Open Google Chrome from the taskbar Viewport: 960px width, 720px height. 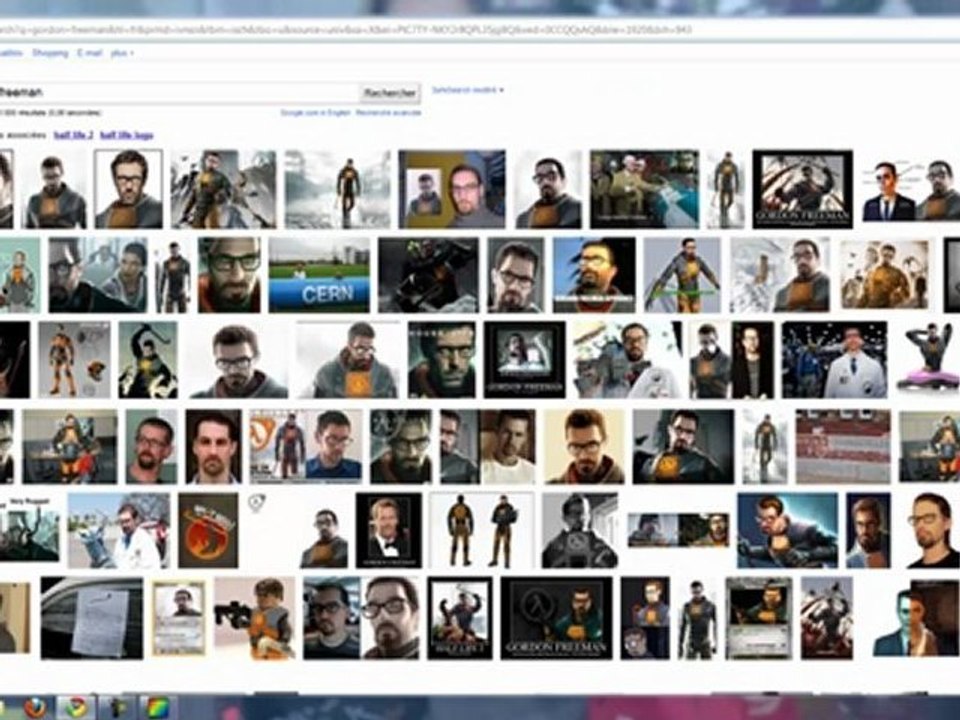(76, 708)
